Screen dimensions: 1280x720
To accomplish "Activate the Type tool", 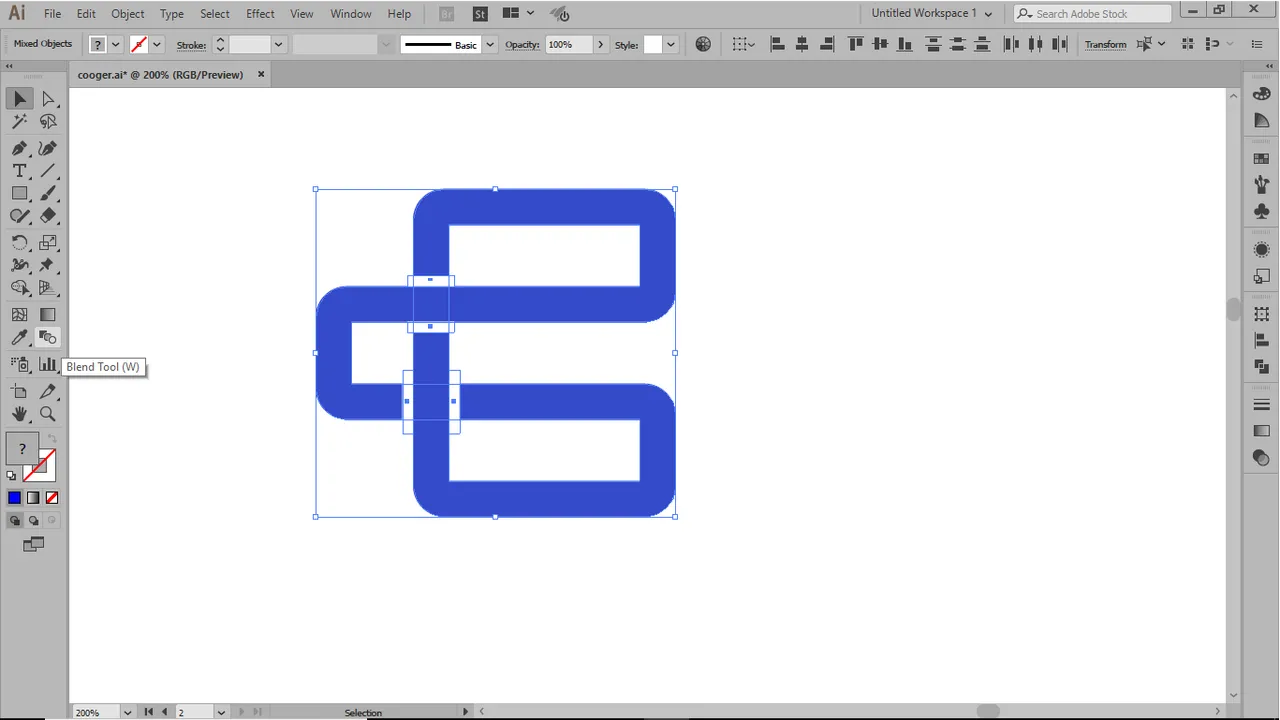I will tap(20, 171).
